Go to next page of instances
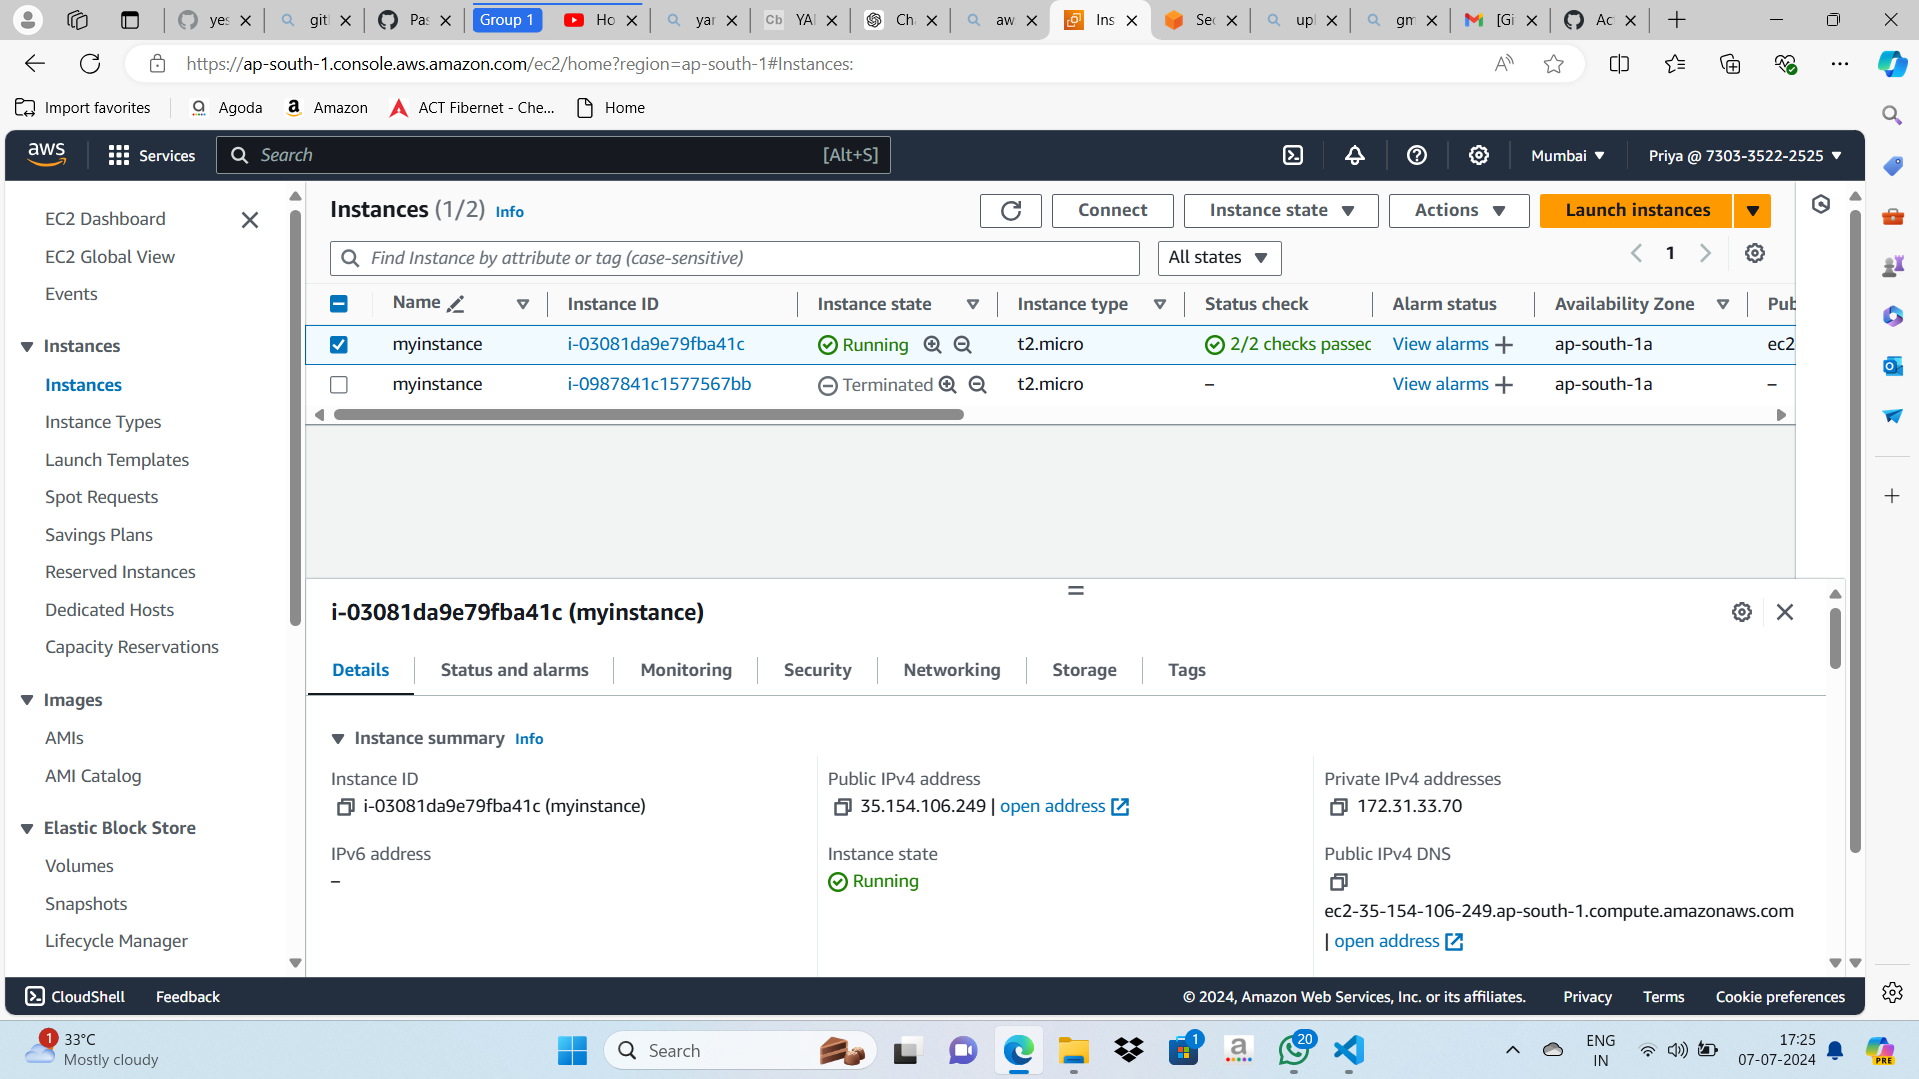This screenshot has width=1919, height=1079. click(x=1706, y=253)
